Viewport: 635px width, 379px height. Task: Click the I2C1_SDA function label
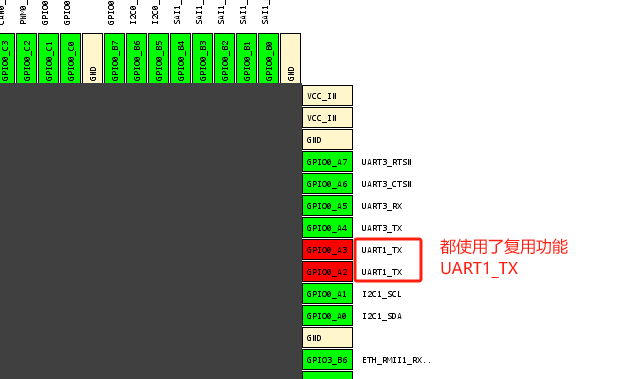[382, 316]
